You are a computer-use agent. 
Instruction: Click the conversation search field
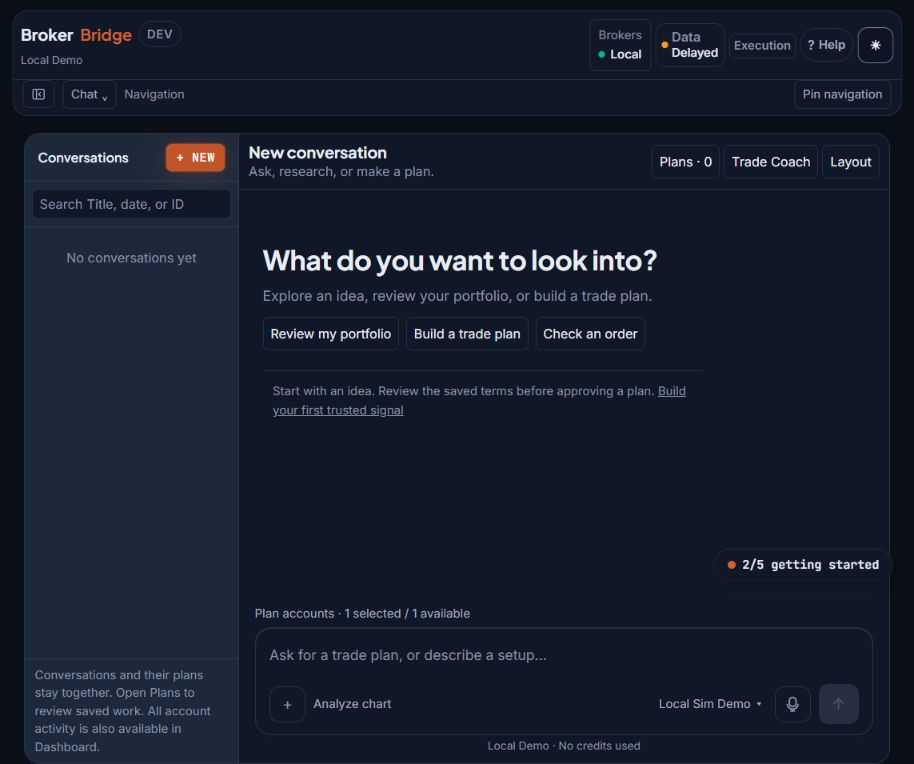[x=131, y=204]
